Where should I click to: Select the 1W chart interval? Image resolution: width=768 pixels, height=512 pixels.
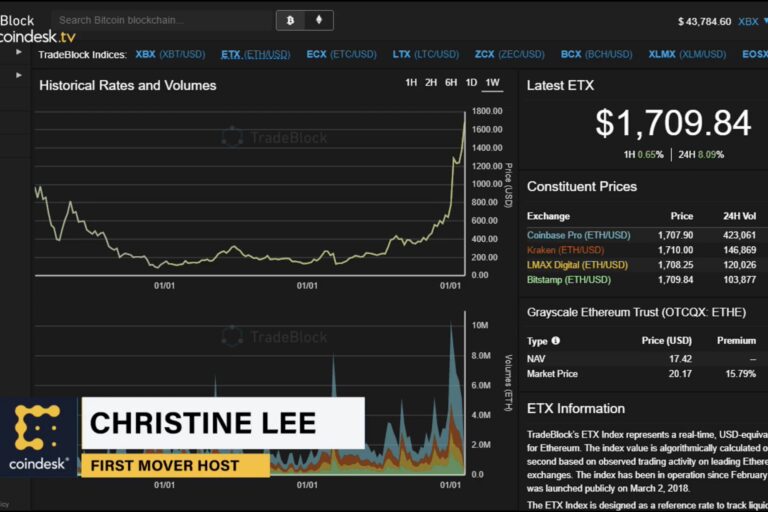click(493, 83)
